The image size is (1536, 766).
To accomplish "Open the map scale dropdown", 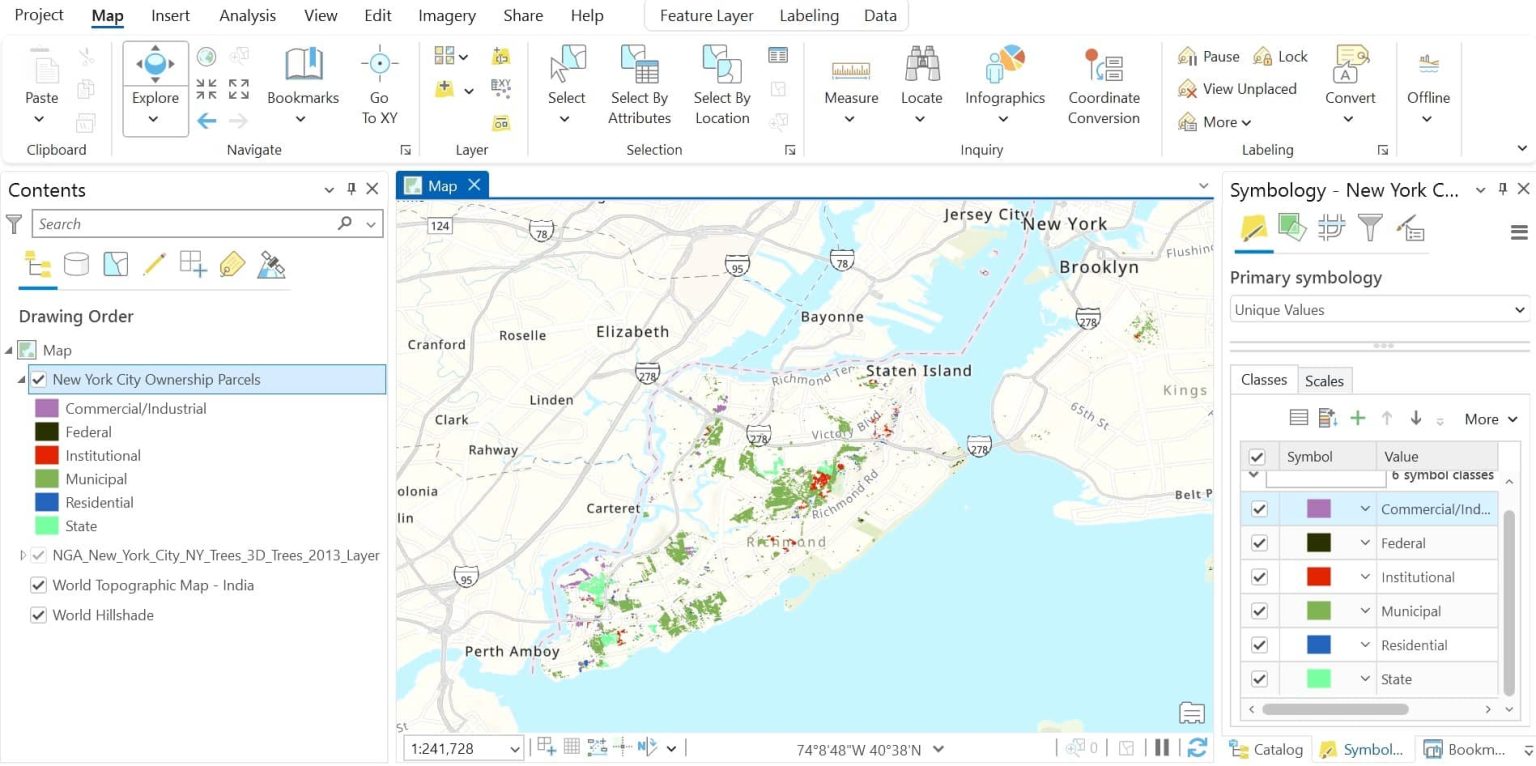I will 516,747.
